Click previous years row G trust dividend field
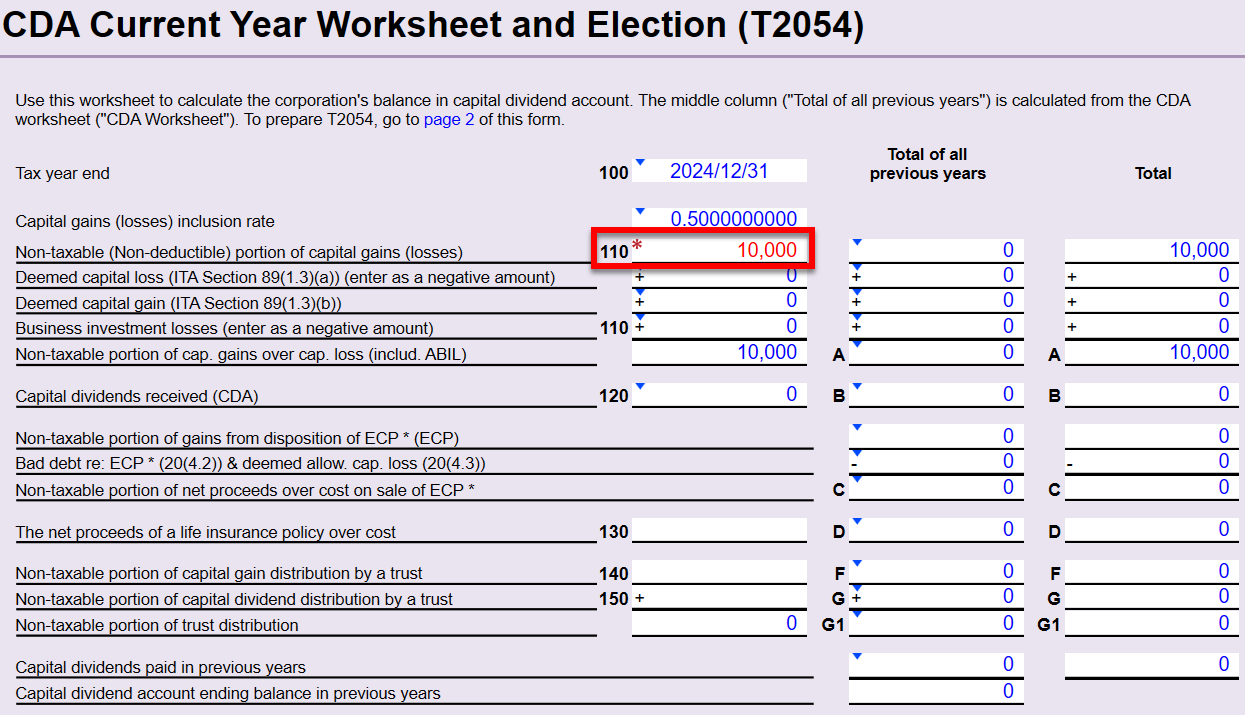Viewport: 1245px width, 715px height. [x=936, y=596]
